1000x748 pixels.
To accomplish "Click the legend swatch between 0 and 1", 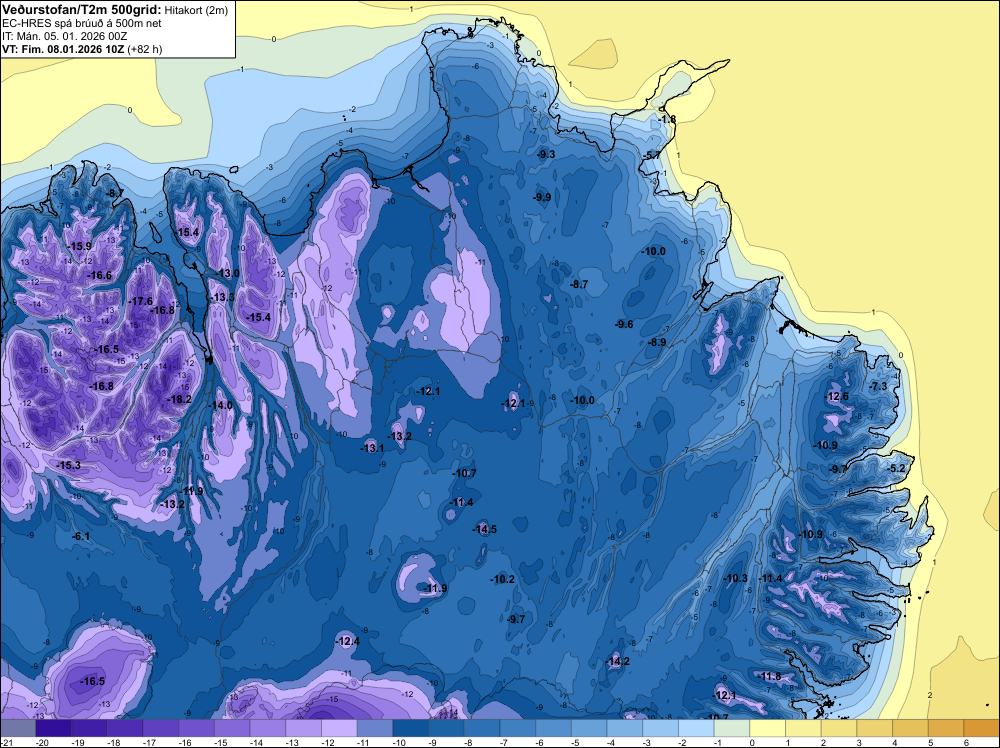I will (x=768, y=728).
